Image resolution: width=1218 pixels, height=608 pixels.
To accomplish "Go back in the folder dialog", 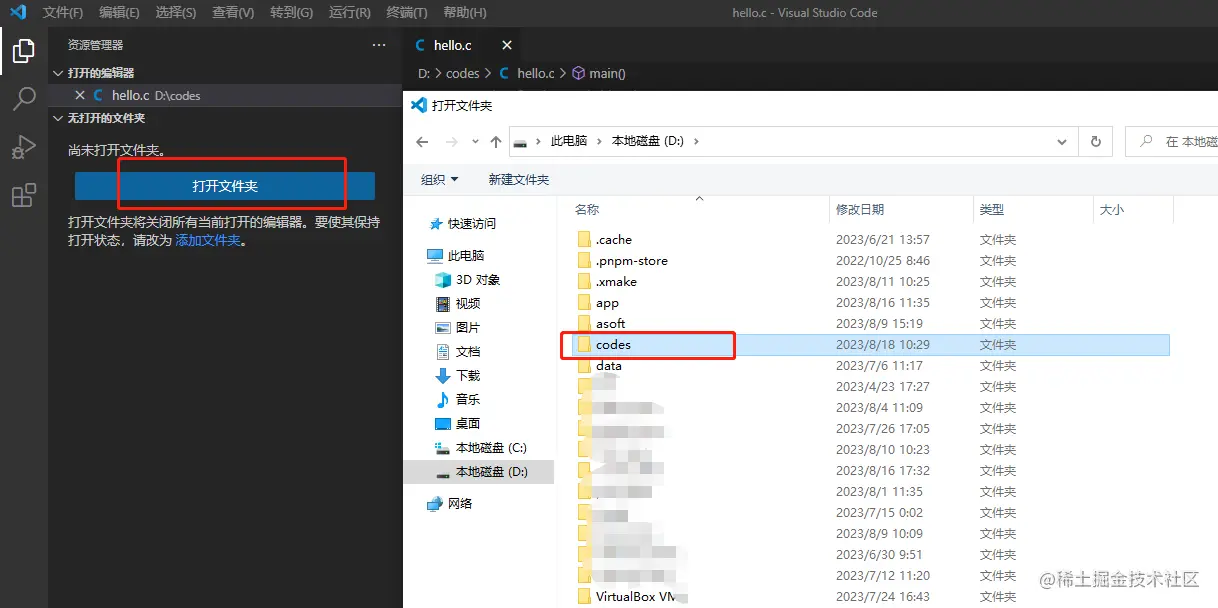I will pos(422,142).
